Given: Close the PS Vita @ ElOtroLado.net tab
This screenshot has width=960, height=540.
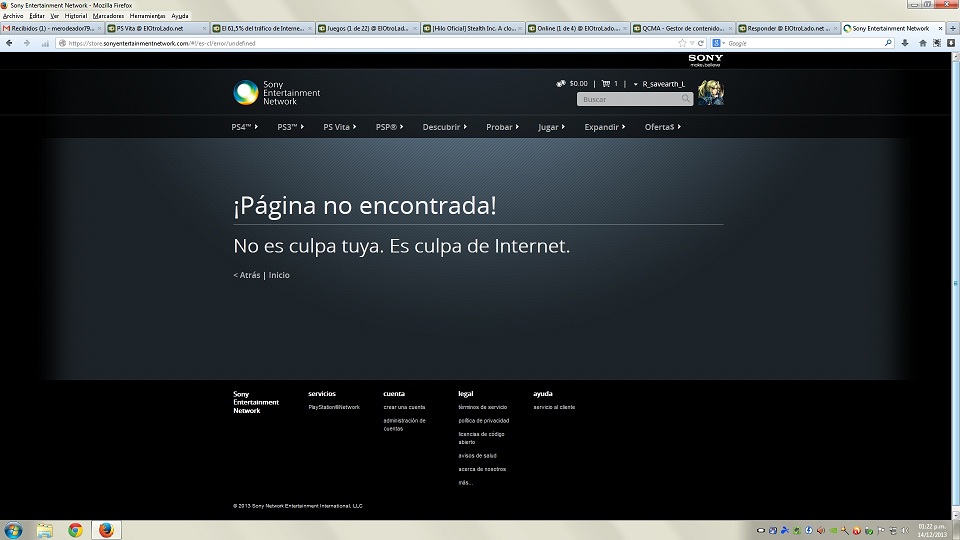Looking at the screenshot, I should (204, 28).
